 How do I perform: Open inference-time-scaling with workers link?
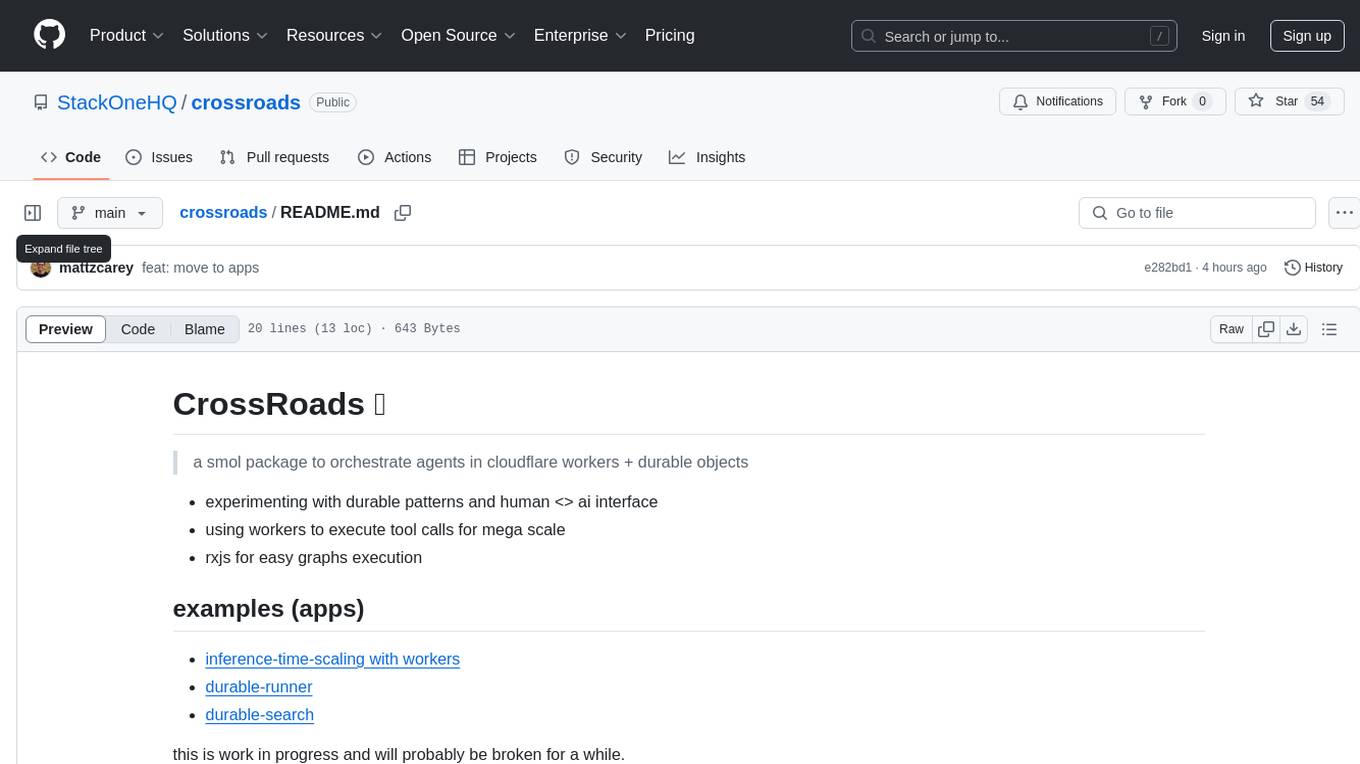point(332,659)
